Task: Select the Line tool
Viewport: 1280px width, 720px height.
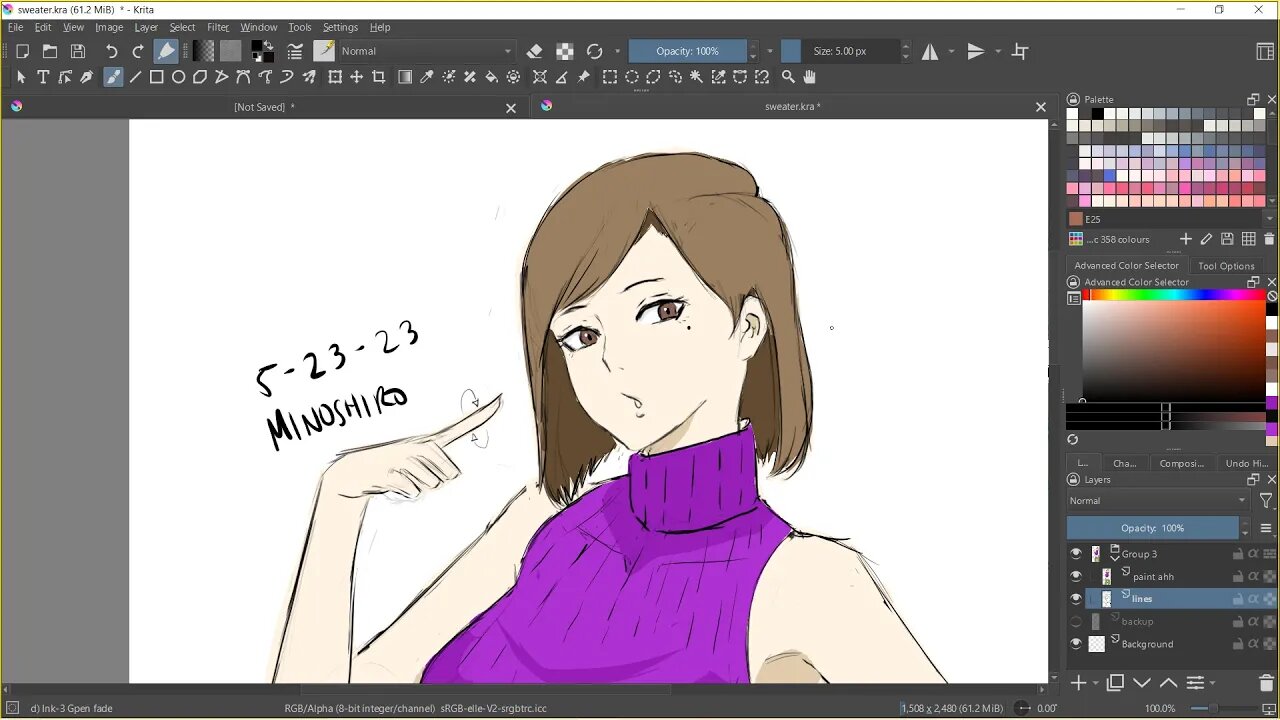Action: tap(135, 77)
